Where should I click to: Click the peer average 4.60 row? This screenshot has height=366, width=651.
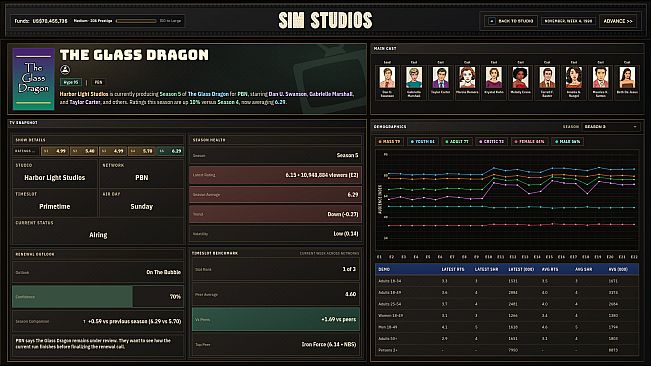(x=276, y=294)
